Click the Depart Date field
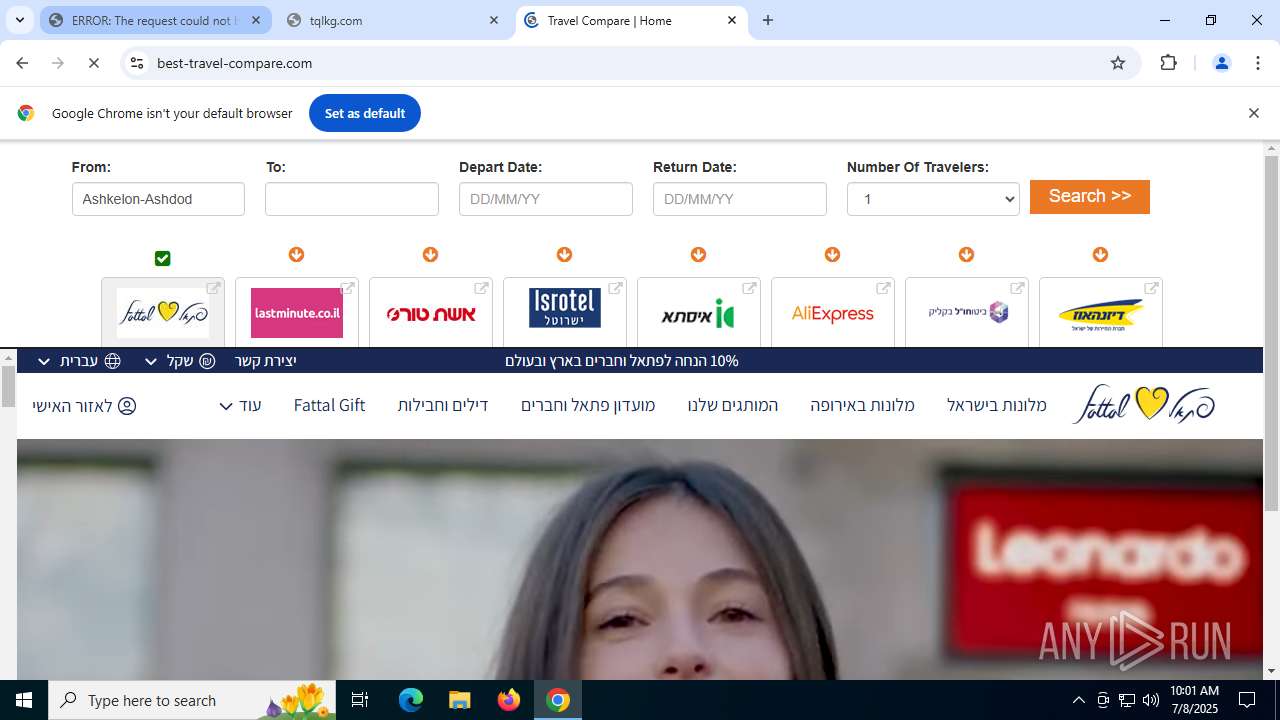This screenshot has height=720, width=1280. tap(546, 199)
